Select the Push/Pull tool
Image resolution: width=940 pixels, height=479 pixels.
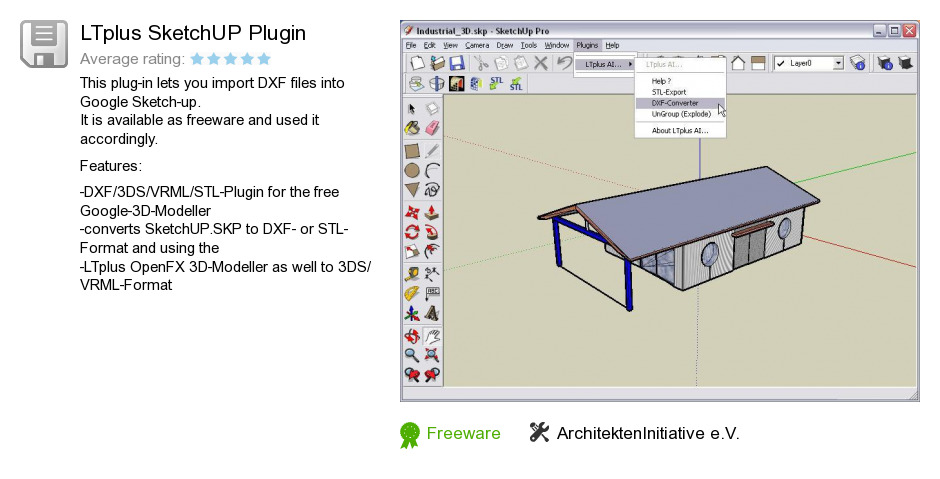[x=432, y=212]
